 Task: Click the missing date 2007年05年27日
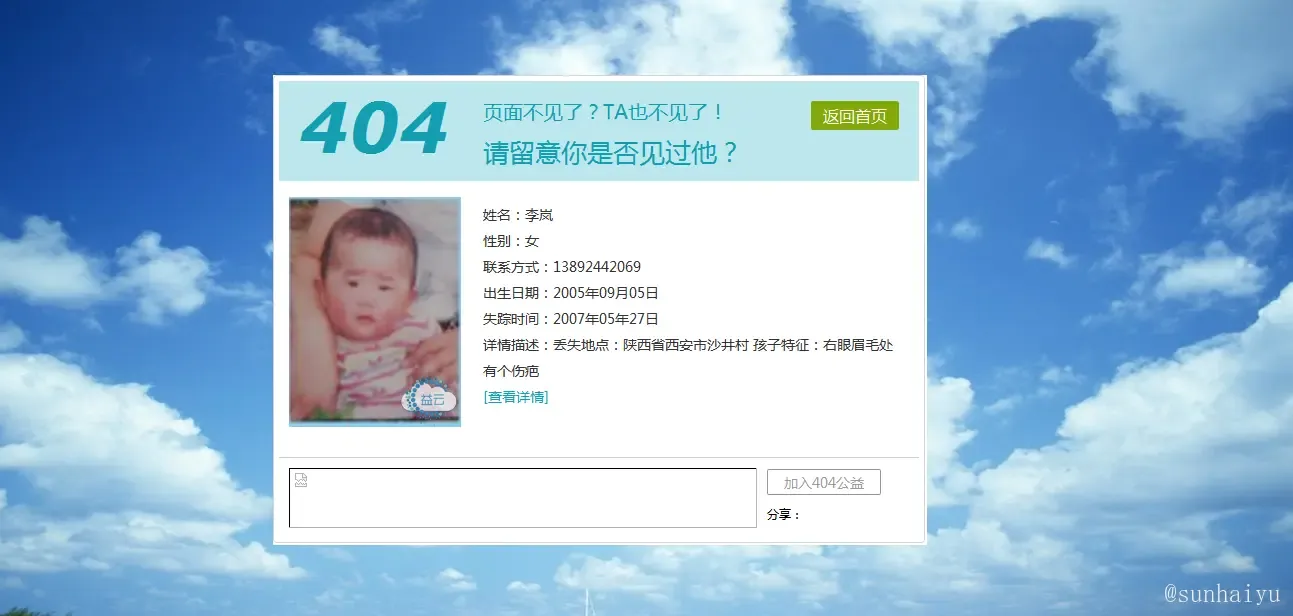click(x=606, y=319)
